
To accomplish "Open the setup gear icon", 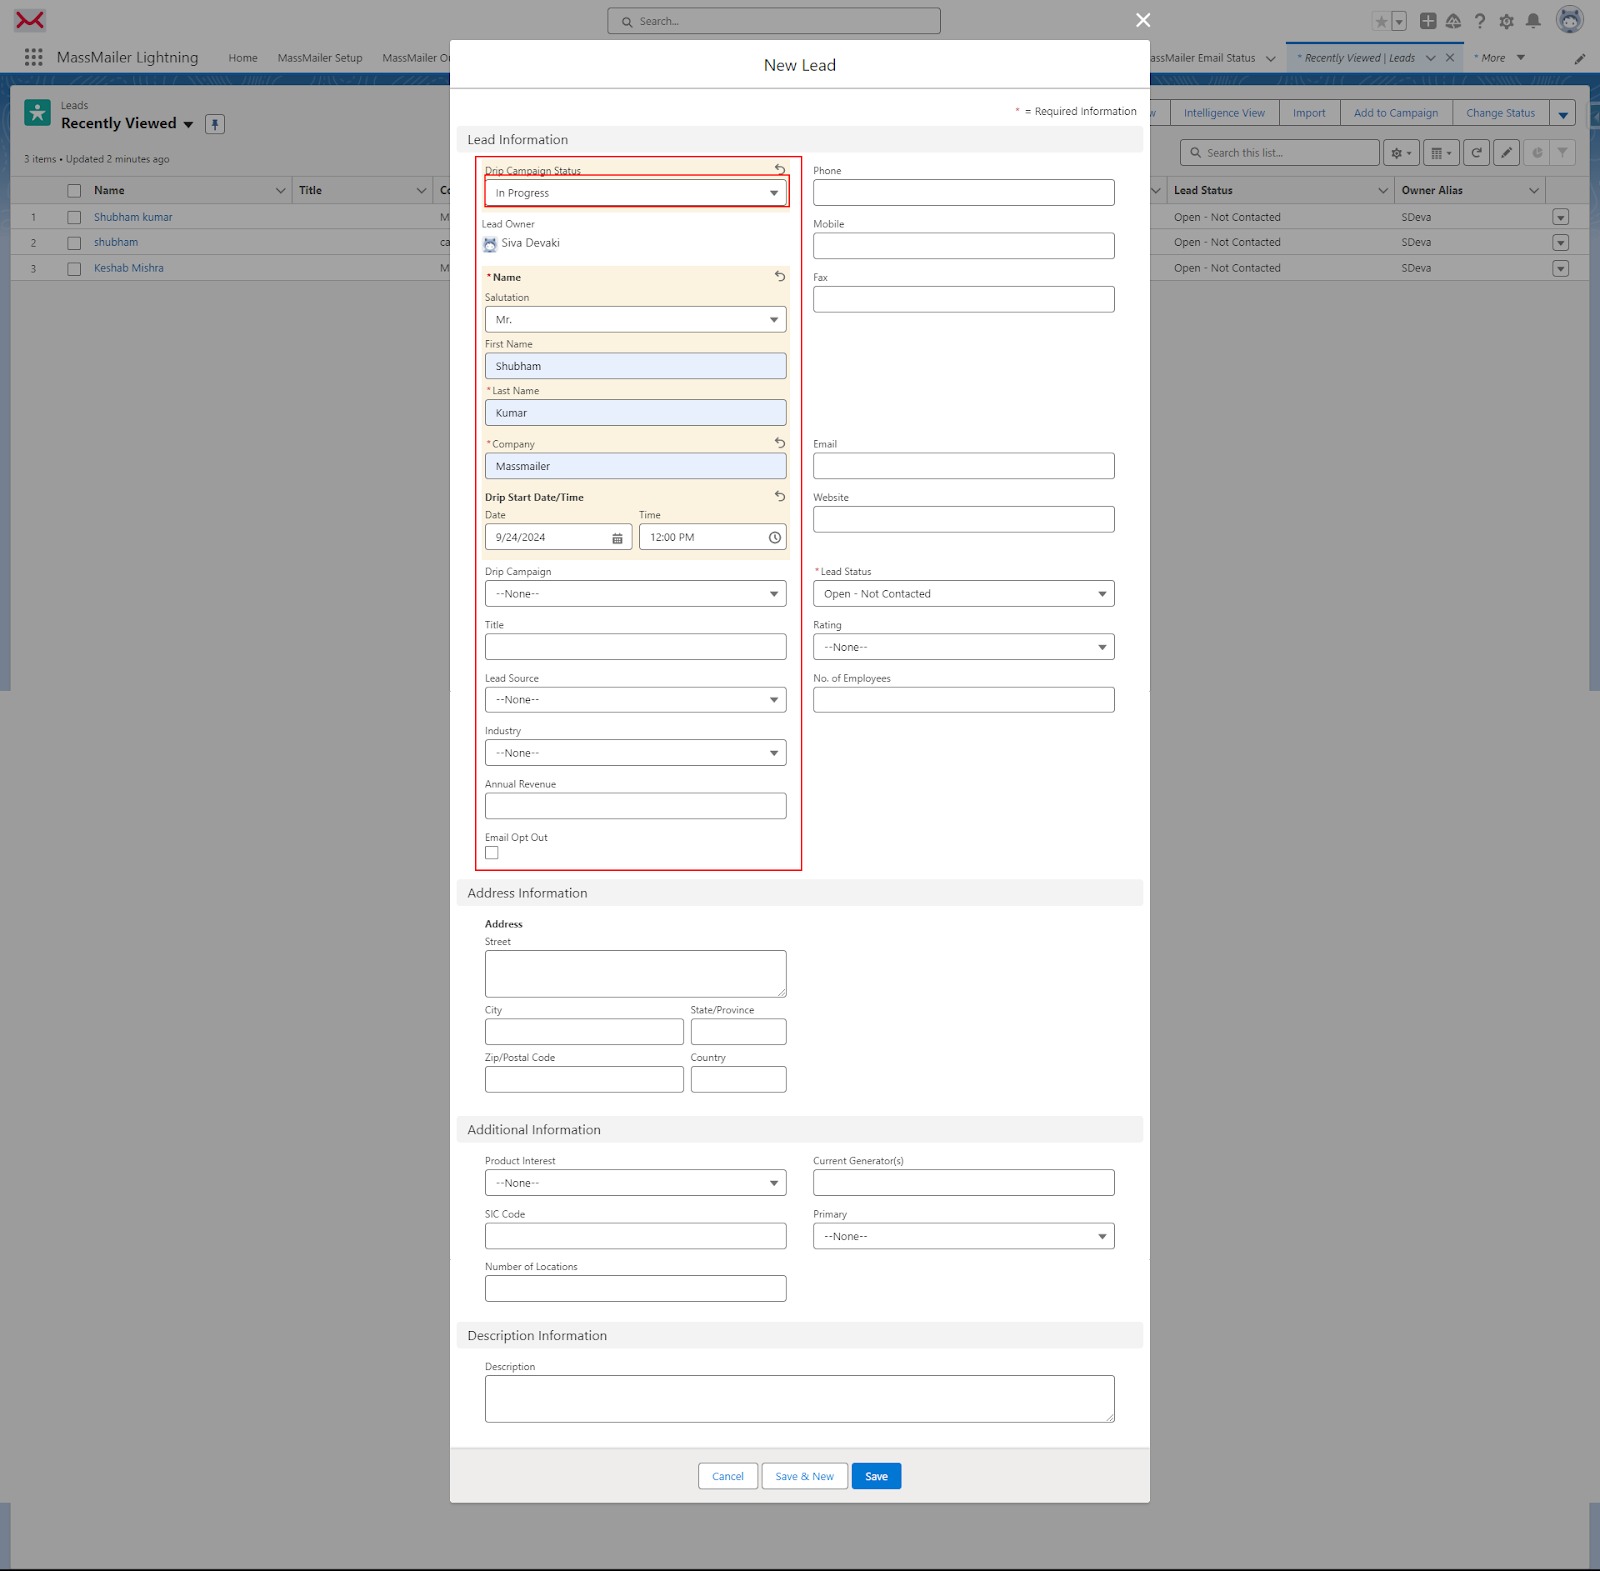I will click(x=1506, y=21).
